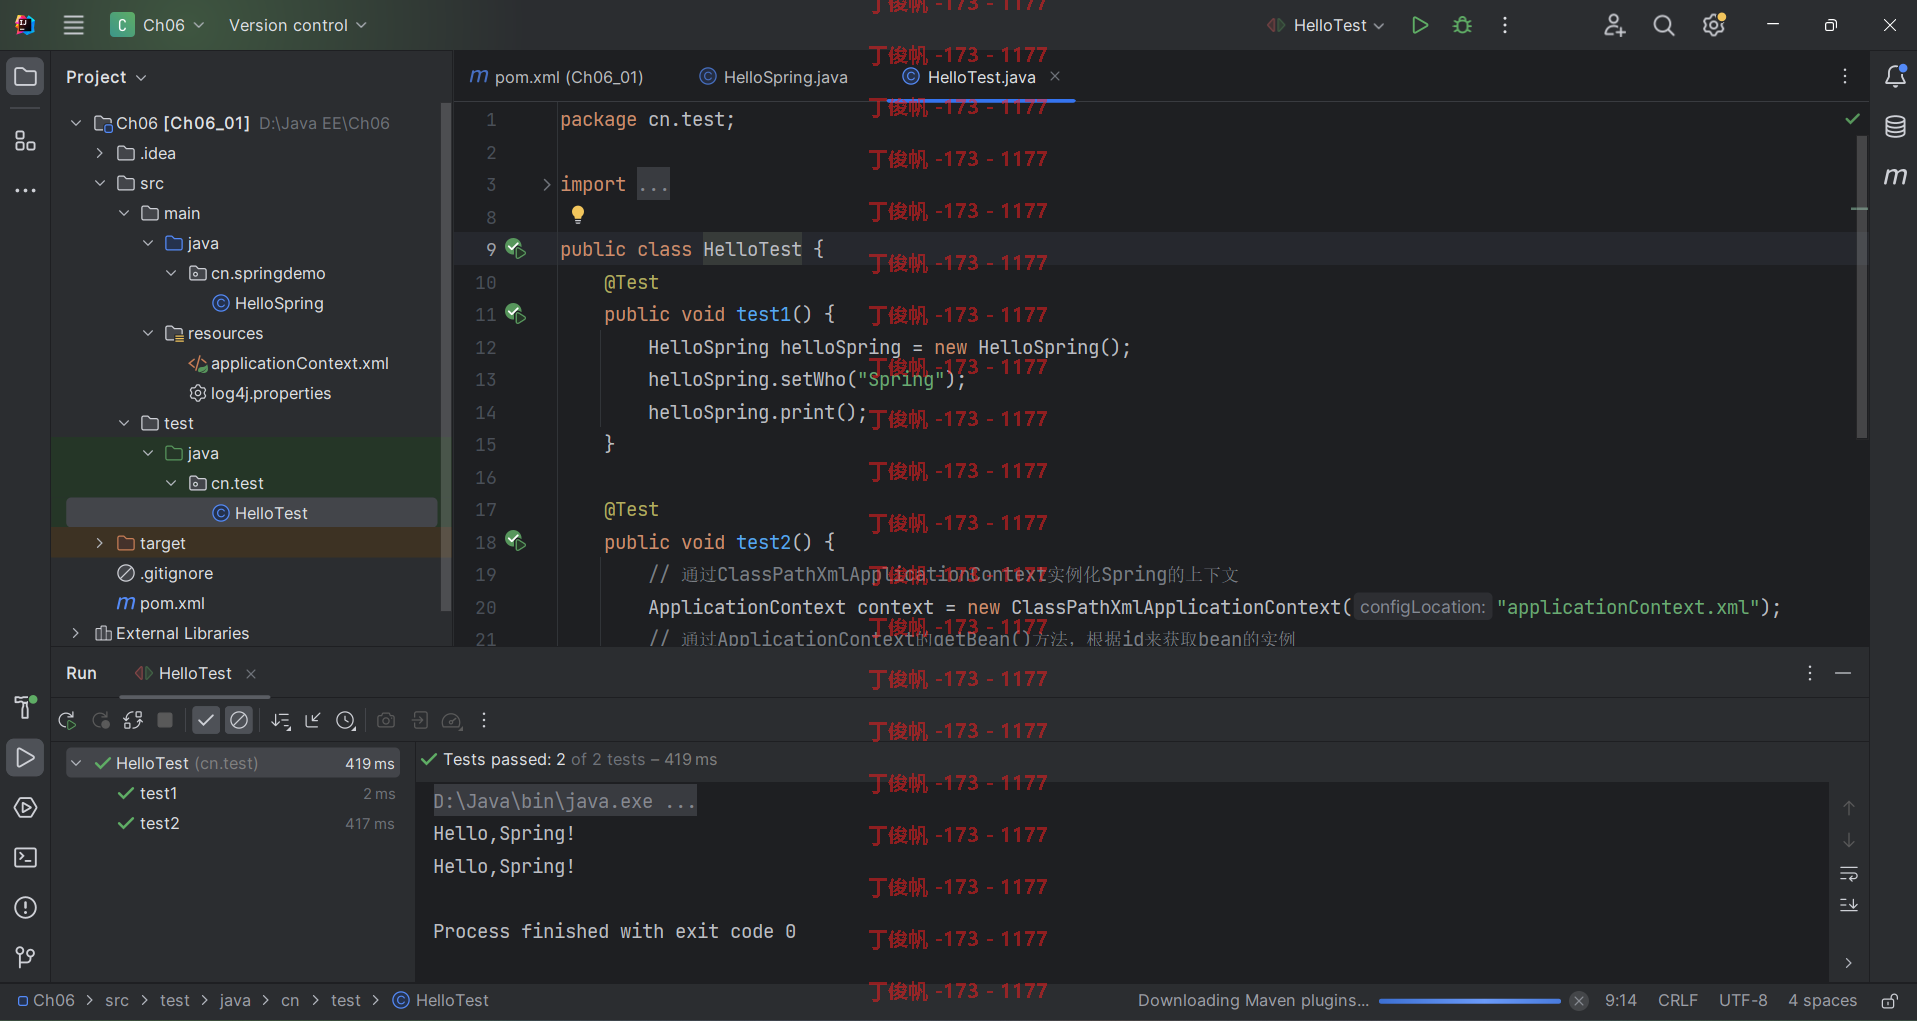
Task: Open the Terminal tool window
Action: click(x=26, y=858)
